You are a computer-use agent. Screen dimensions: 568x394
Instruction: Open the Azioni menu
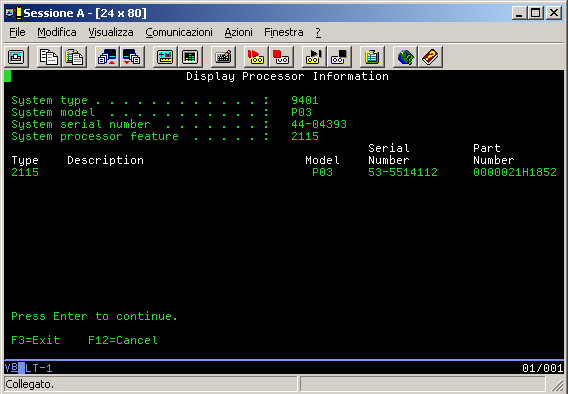238,32
